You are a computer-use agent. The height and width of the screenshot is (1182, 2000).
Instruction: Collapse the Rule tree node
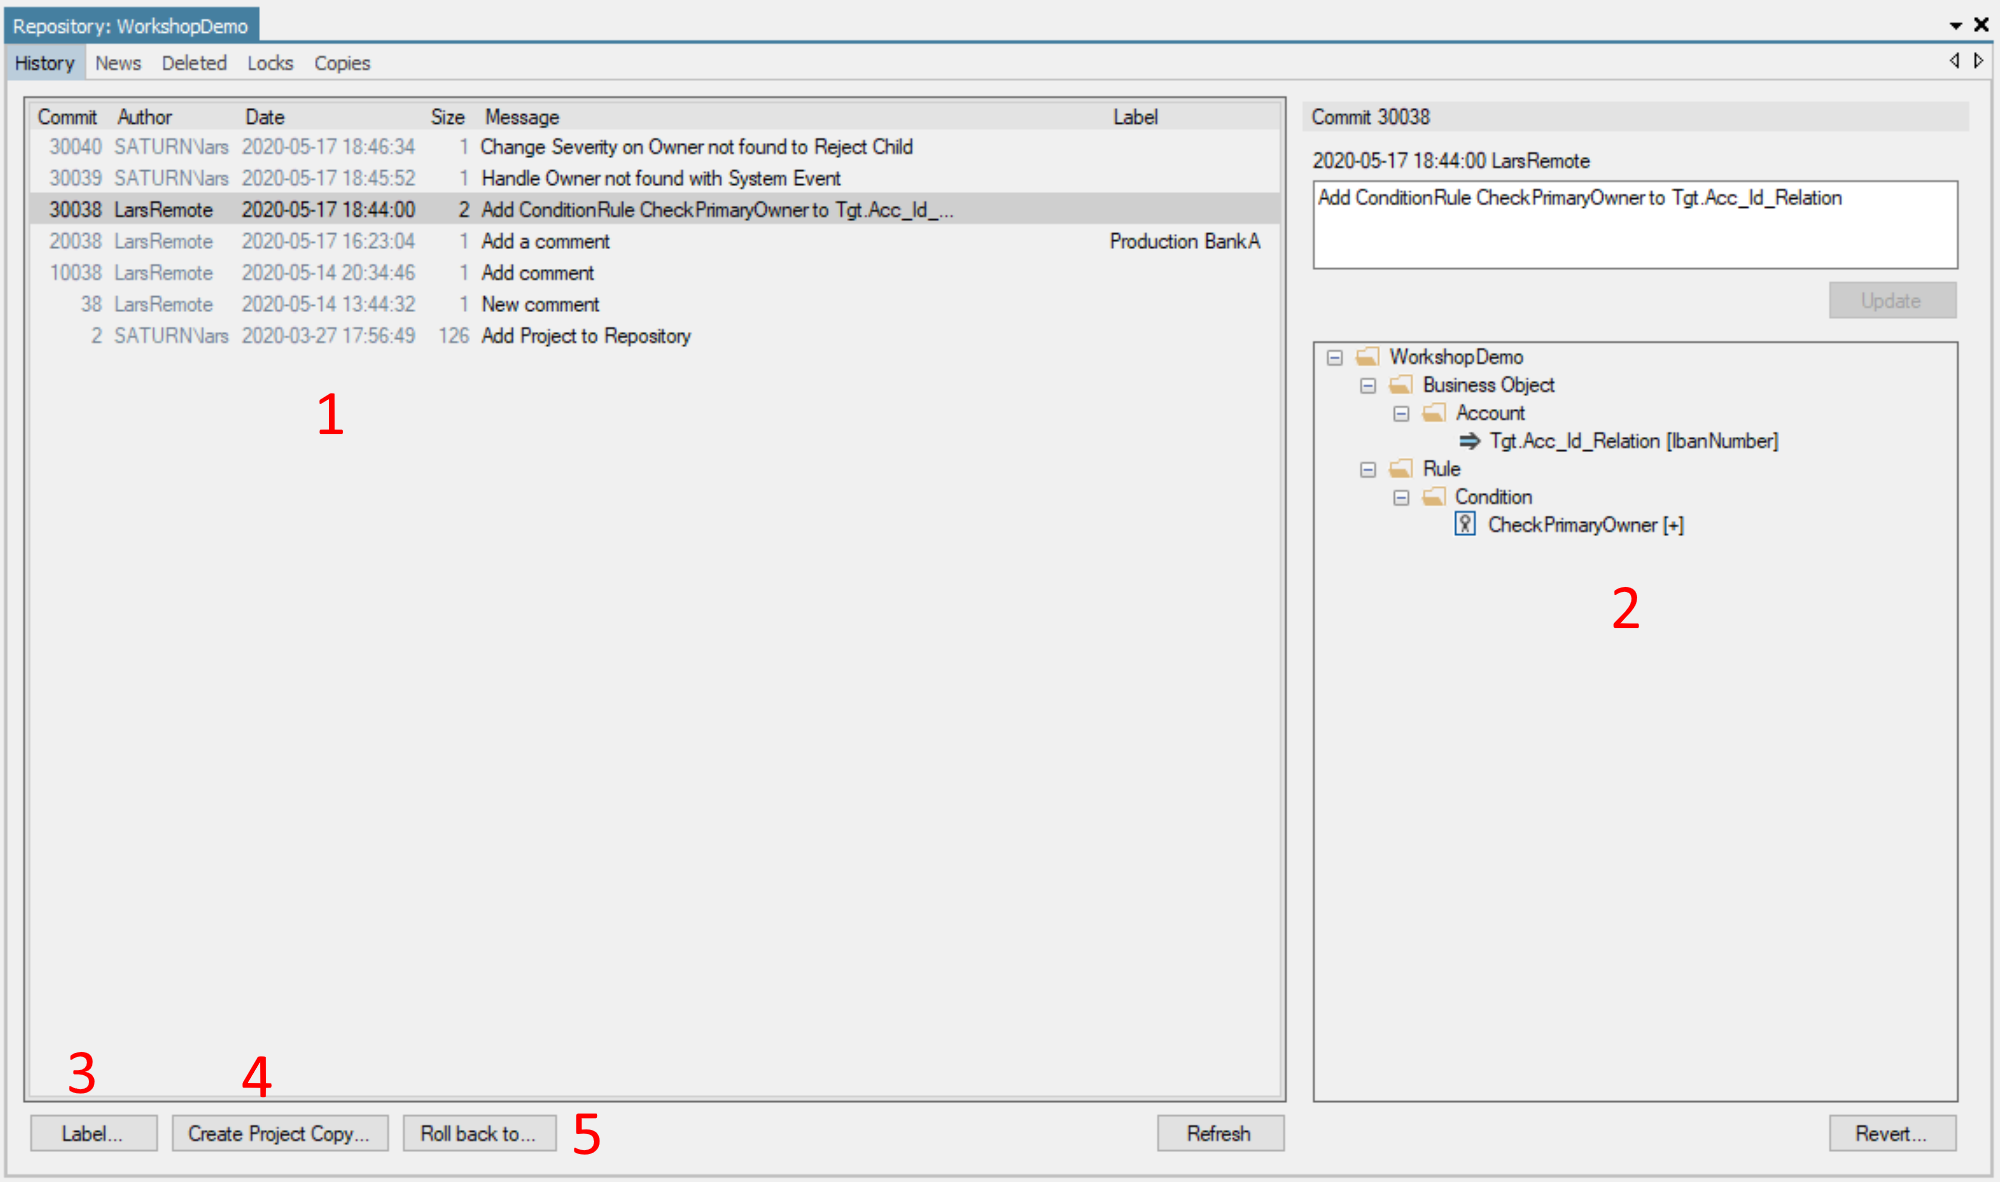click(x=1367, y=468)
